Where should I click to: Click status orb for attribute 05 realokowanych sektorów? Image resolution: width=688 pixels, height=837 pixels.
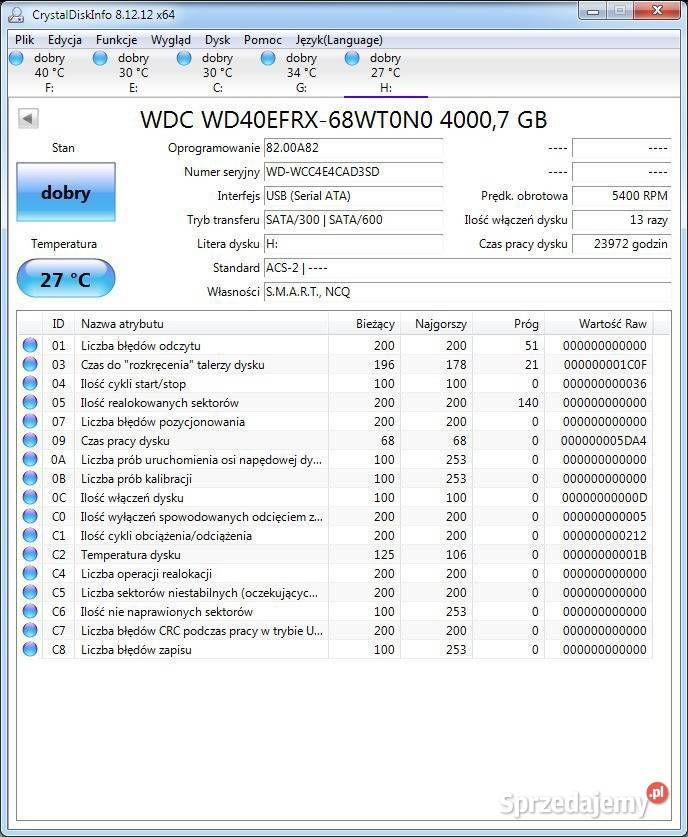click(x=30, y=403)
